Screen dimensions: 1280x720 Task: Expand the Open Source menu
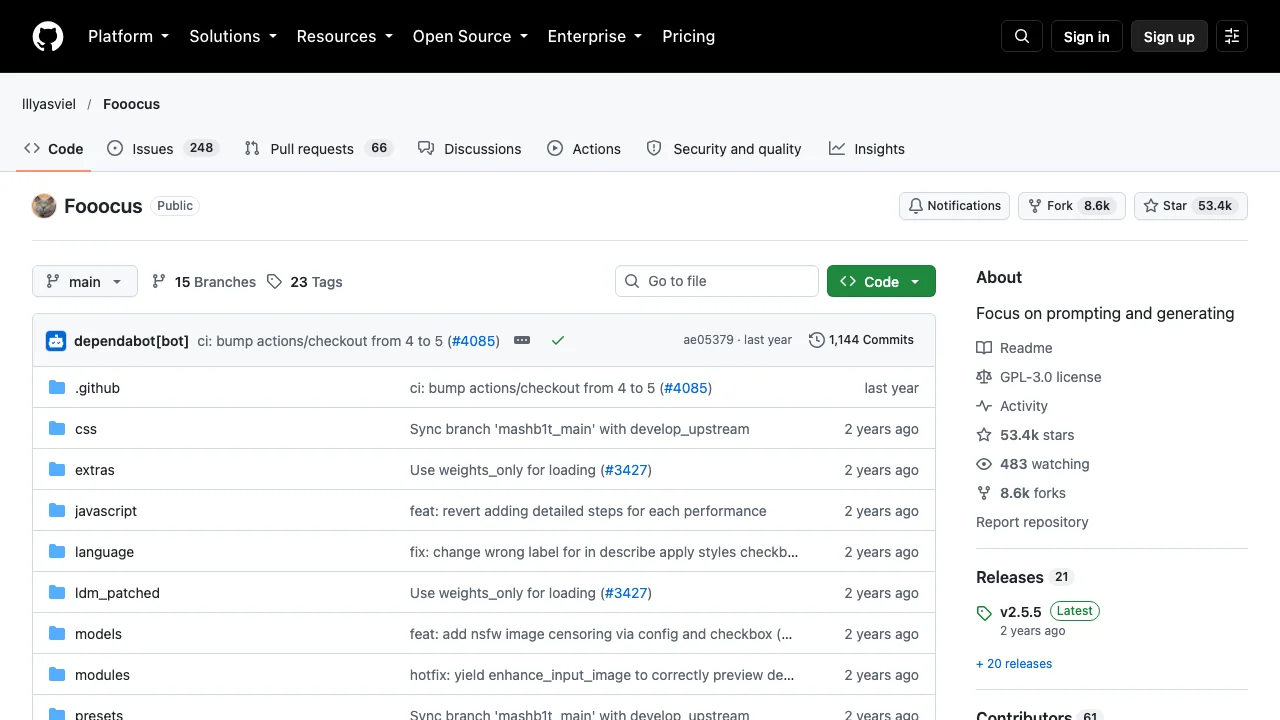coord(470,36)
